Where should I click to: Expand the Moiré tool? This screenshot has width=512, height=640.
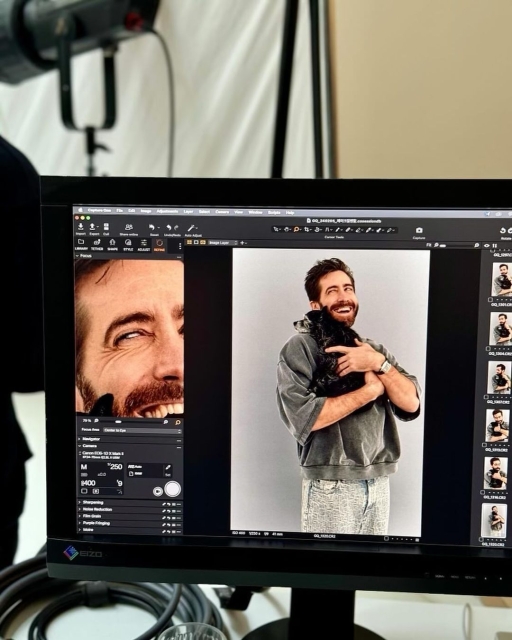point(79,530)
